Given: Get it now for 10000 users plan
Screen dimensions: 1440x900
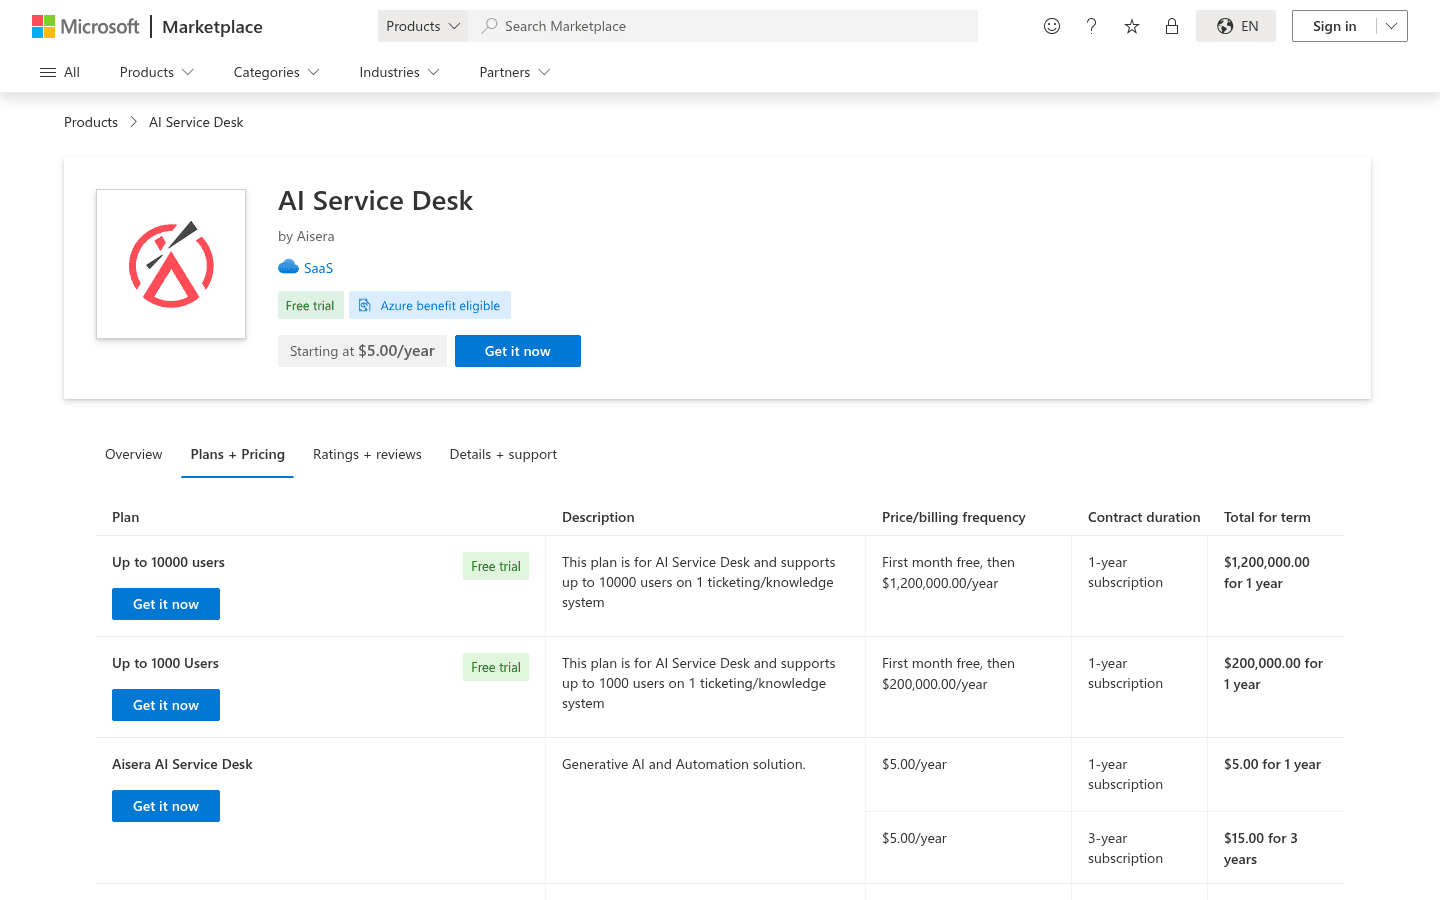Looking at the screenshot, I should click(166, 604).
